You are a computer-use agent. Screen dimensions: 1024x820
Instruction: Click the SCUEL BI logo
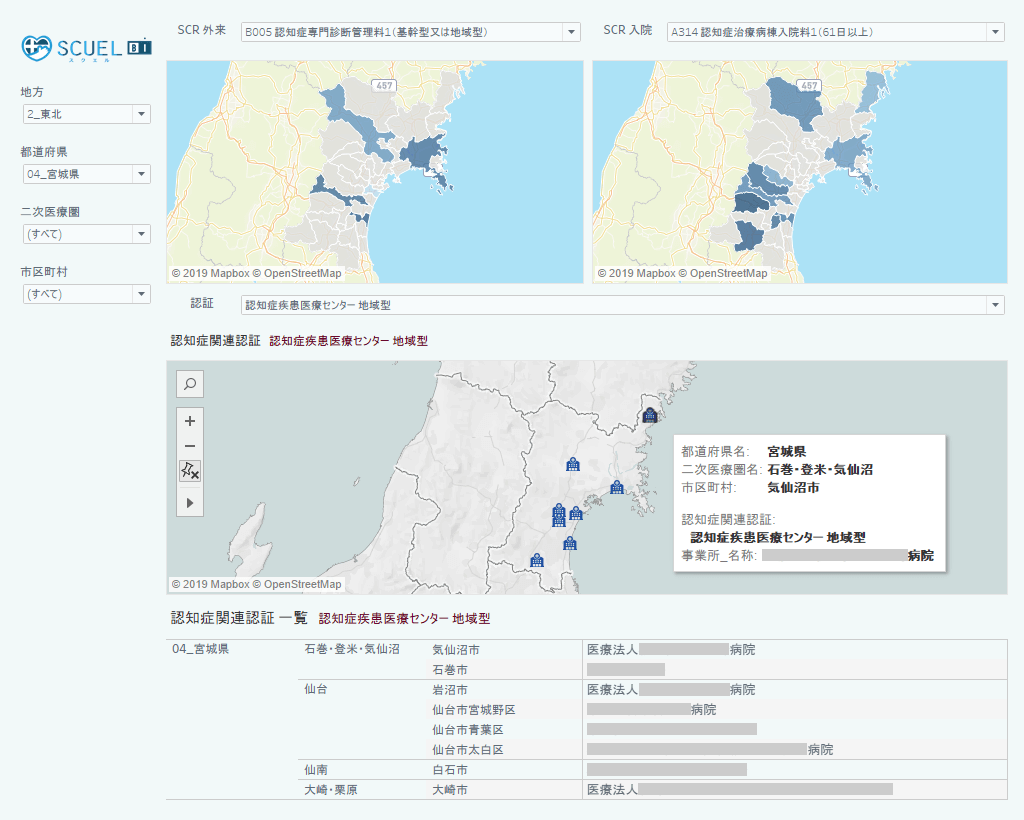86,47
